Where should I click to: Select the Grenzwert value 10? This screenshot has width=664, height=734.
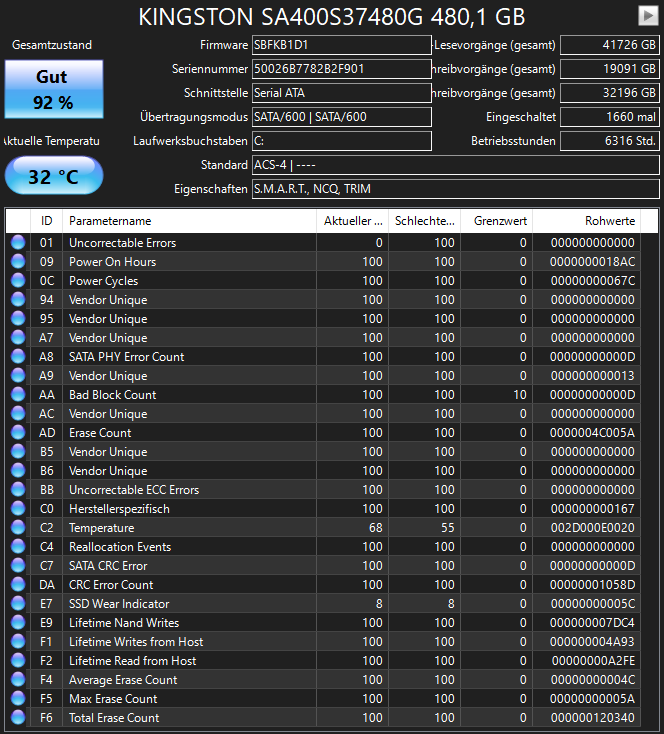click(x=520, y=395)
